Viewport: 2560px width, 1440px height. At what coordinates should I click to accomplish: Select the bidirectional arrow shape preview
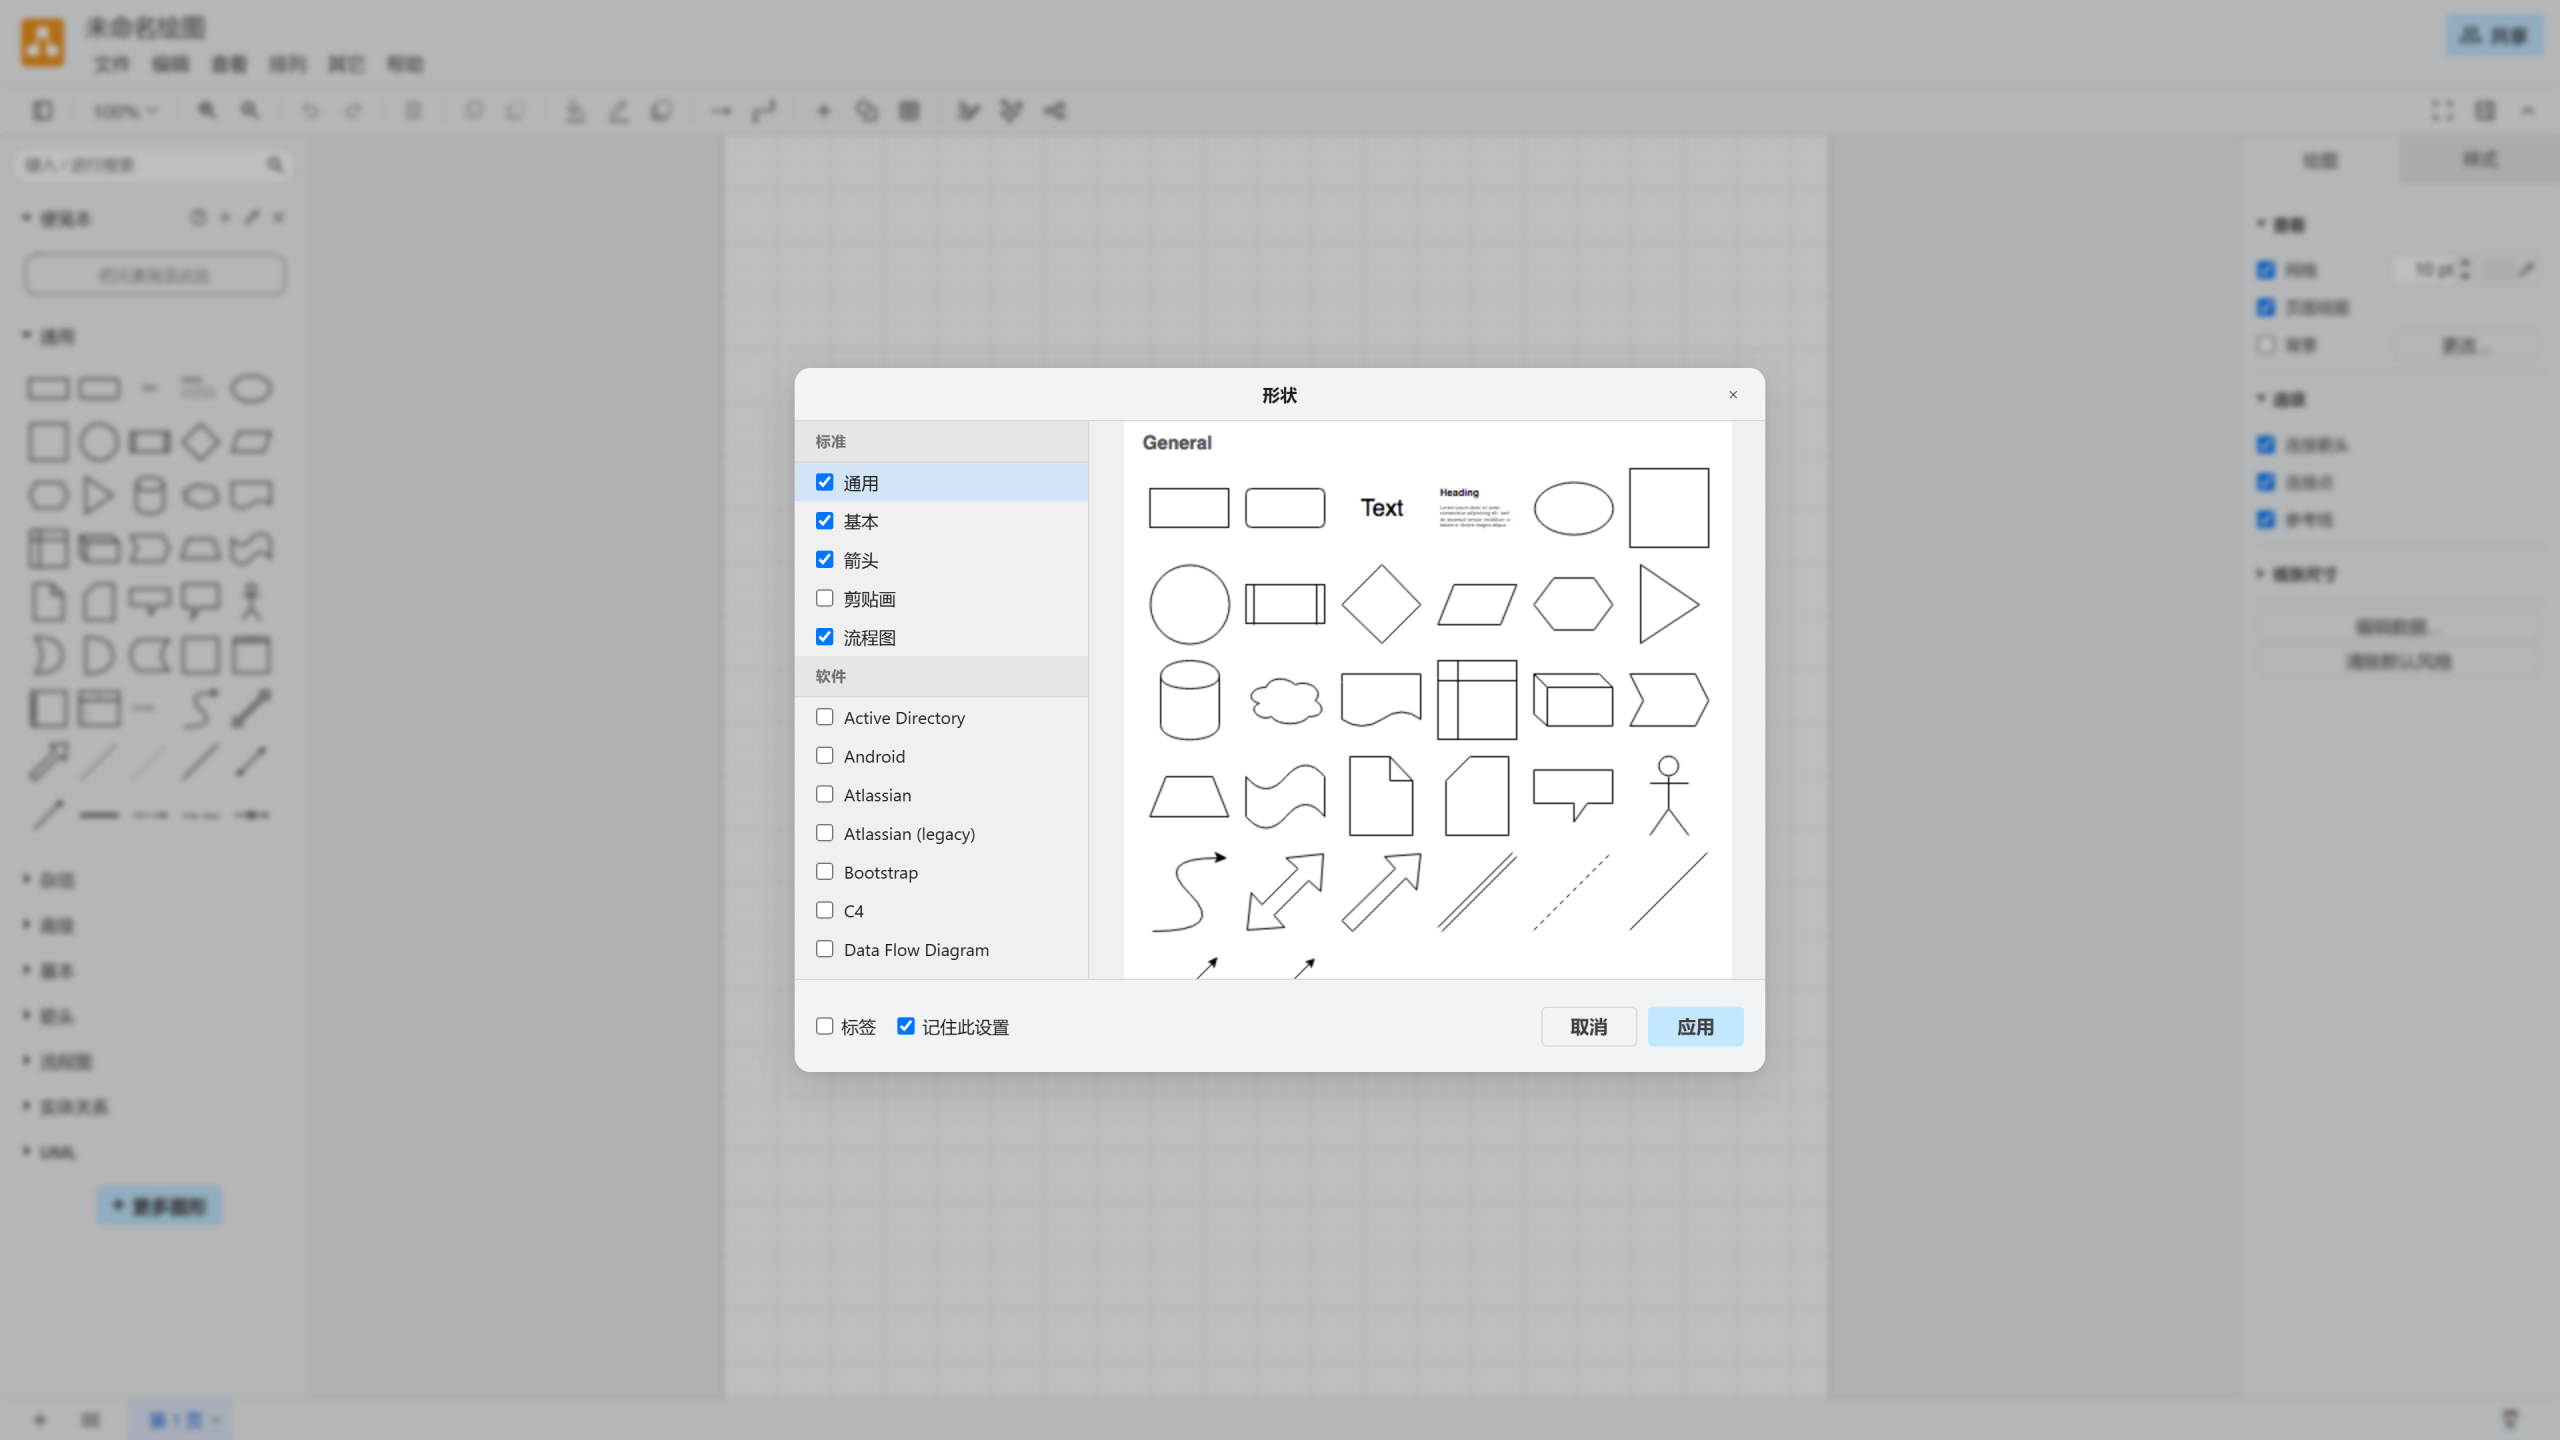coord(1285,892)
